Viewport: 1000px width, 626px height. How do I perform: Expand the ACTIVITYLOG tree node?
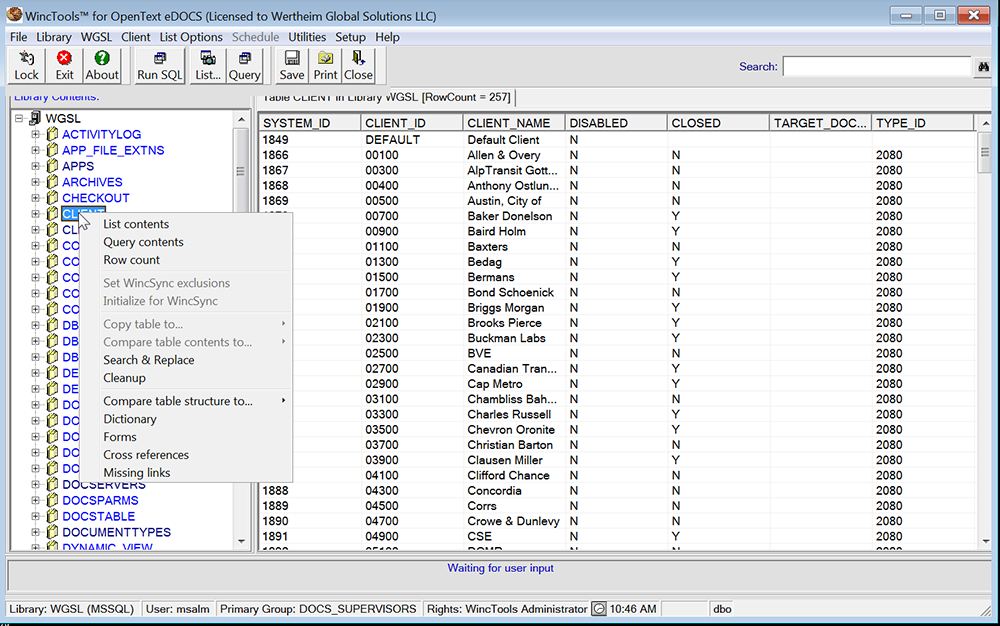[x=36, y=134]
